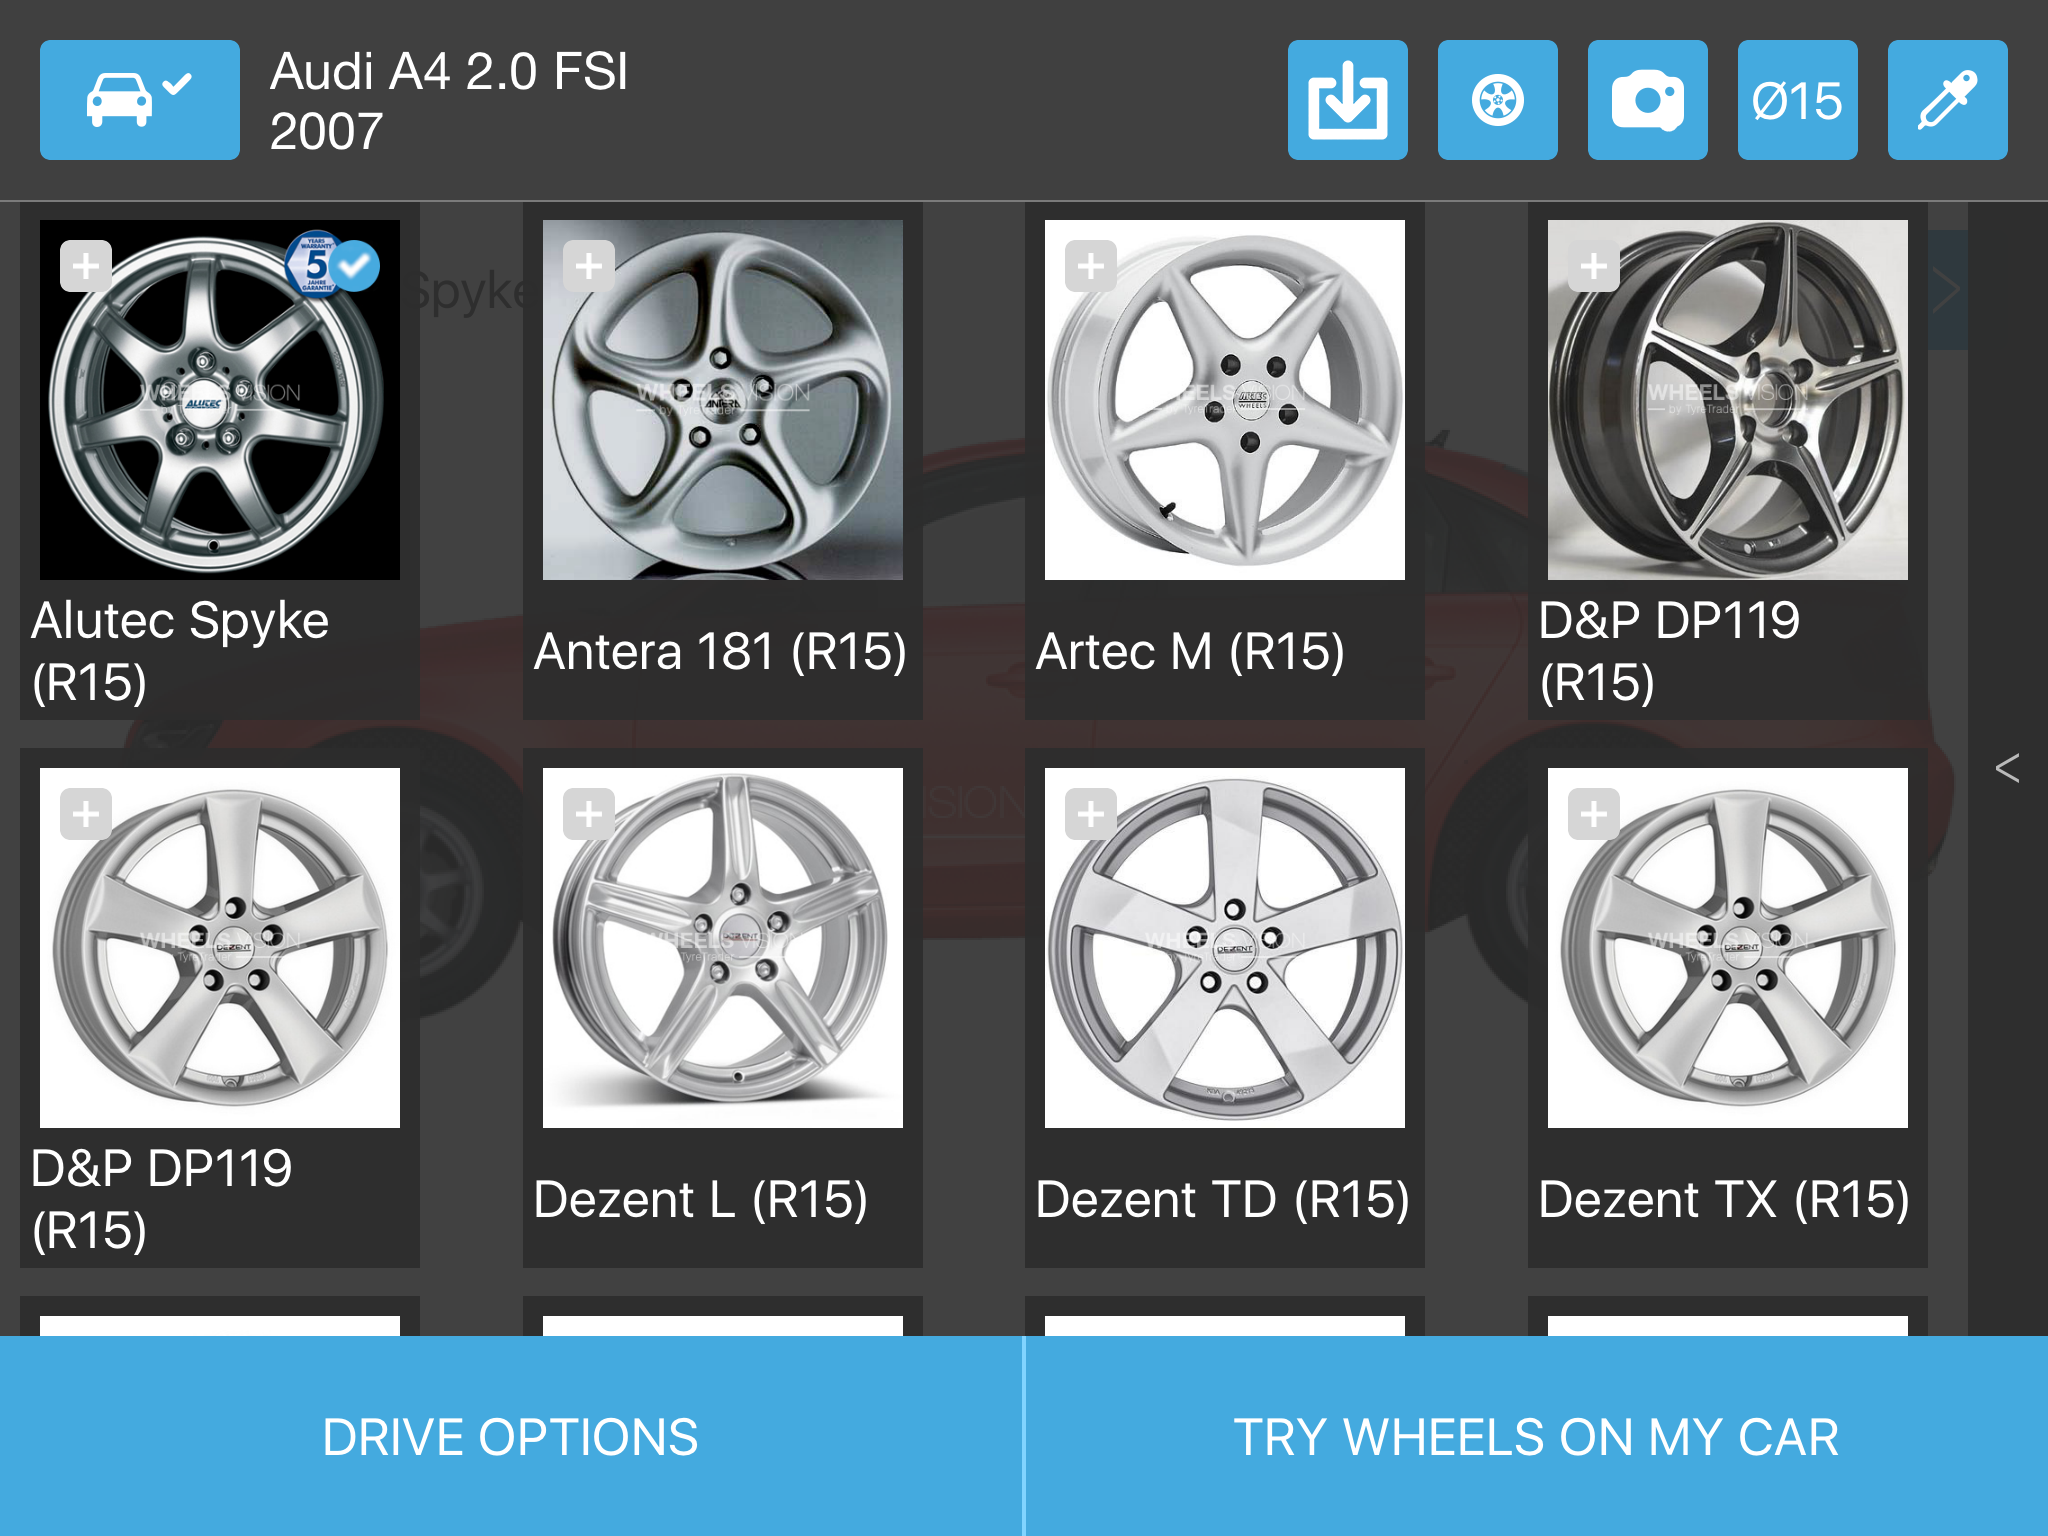Click the Artec M (R15) label
Image resolution: width=2048 pixels, height=1536 pixels.
[1190, 652]
